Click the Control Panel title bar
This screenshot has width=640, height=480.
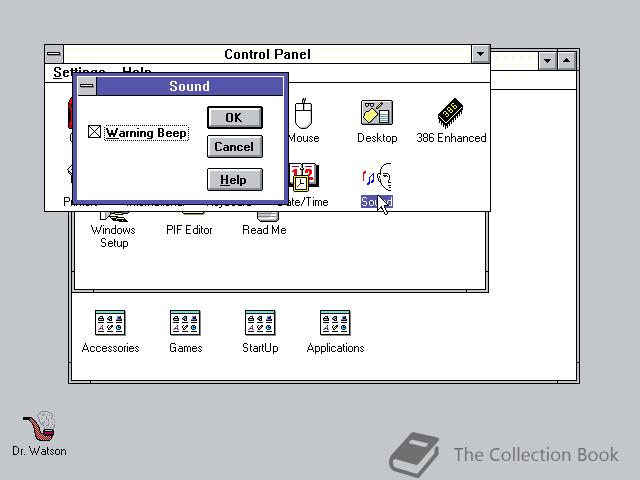point(267,54)
